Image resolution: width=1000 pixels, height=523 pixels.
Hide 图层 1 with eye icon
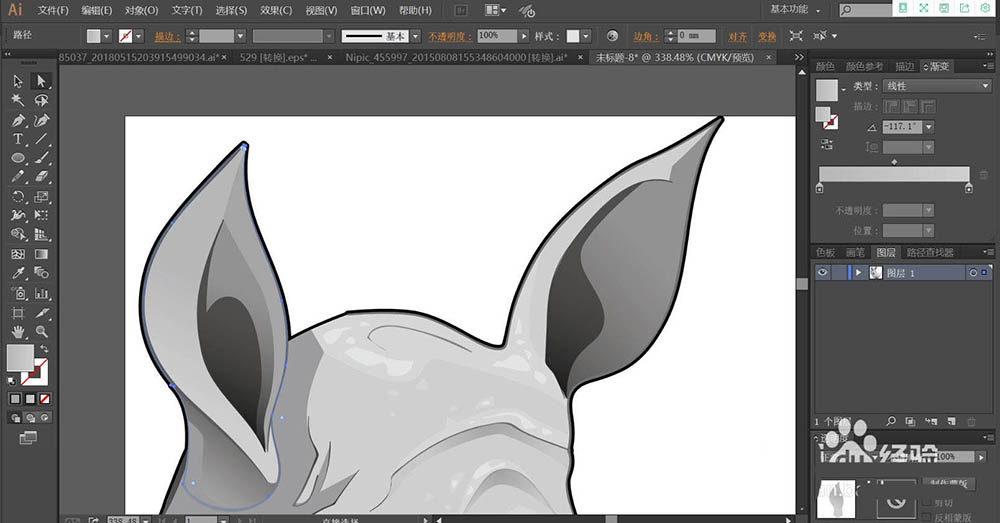[823, 273]
